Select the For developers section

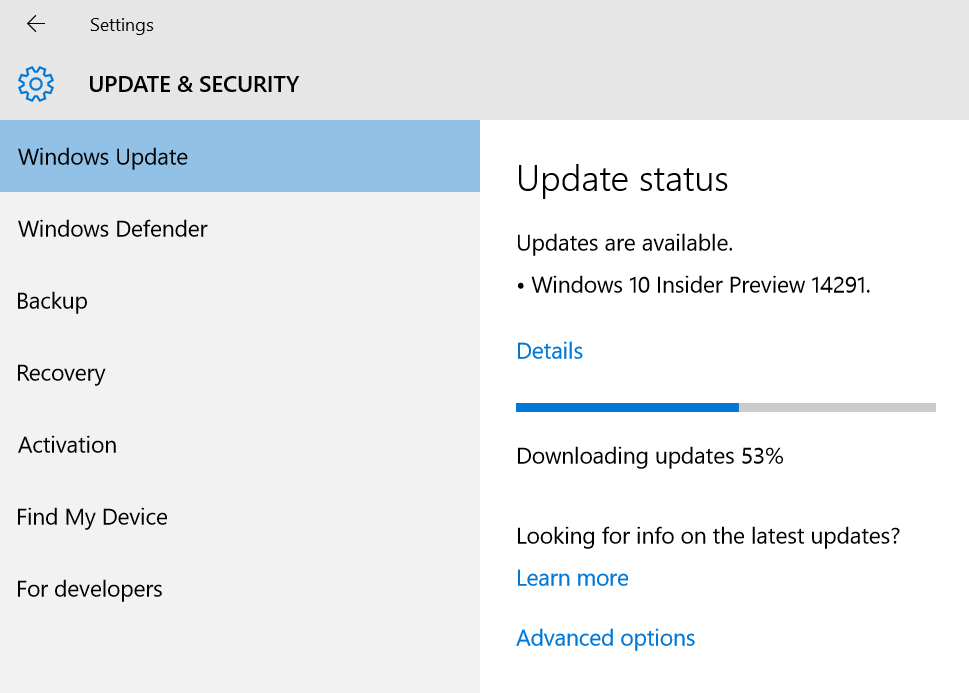click(x=89, y=589)
